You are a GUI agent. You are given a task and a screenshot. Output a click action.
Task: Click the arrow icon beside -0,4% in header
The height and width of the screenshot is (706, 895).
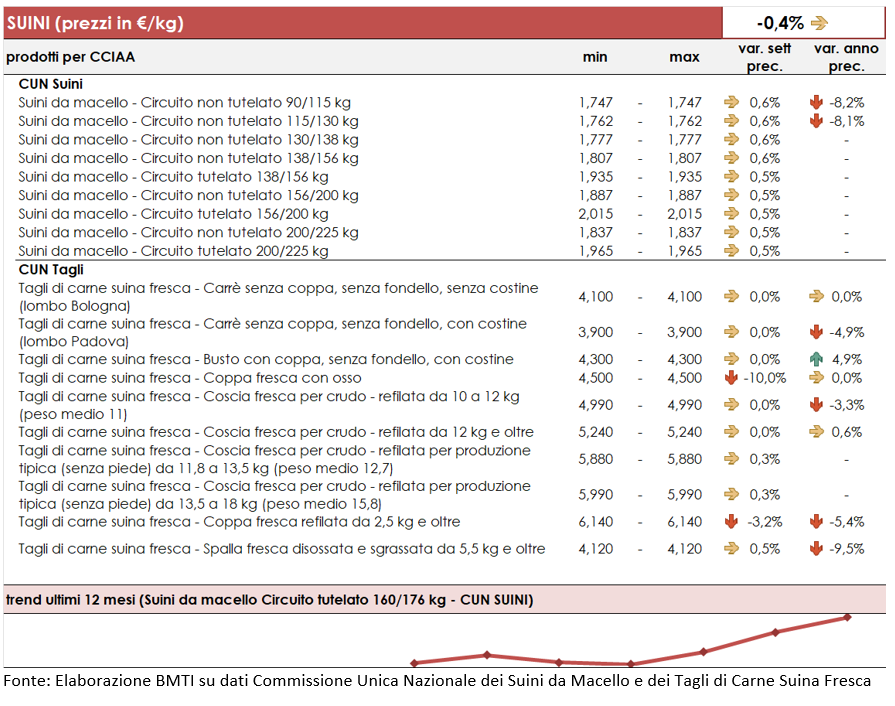tap(819, 23)
